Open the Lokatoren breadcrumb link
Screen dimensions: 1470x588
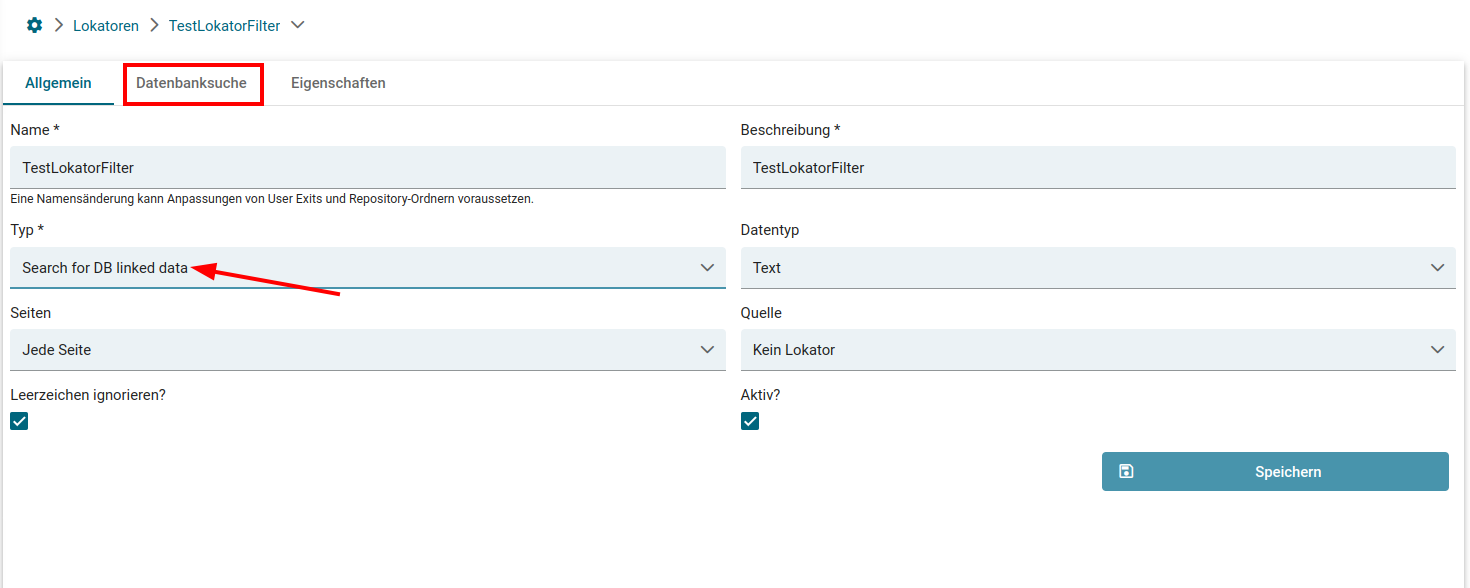tap(106, 26)
